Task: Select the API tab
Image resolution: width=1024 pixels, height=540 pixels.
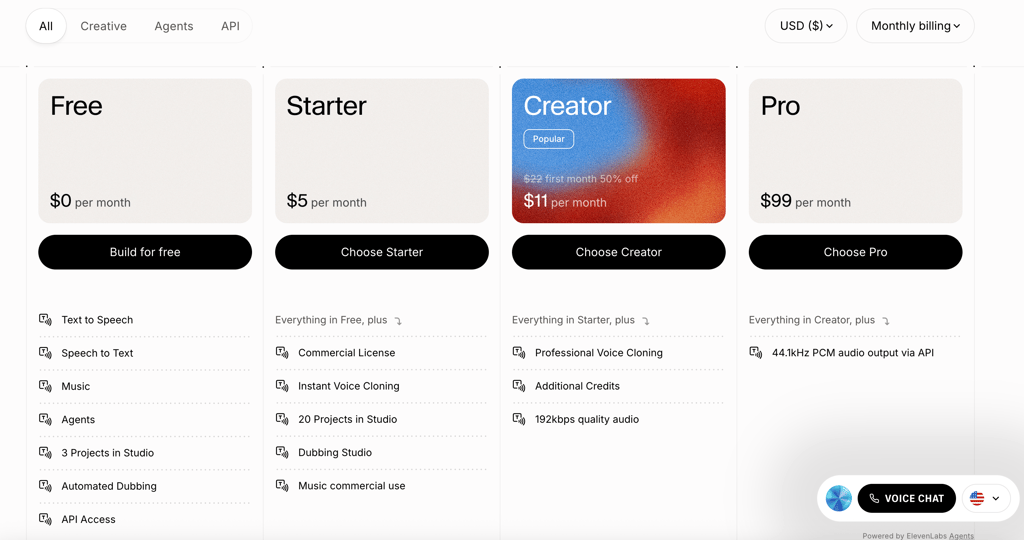Action: coord(230,26)
